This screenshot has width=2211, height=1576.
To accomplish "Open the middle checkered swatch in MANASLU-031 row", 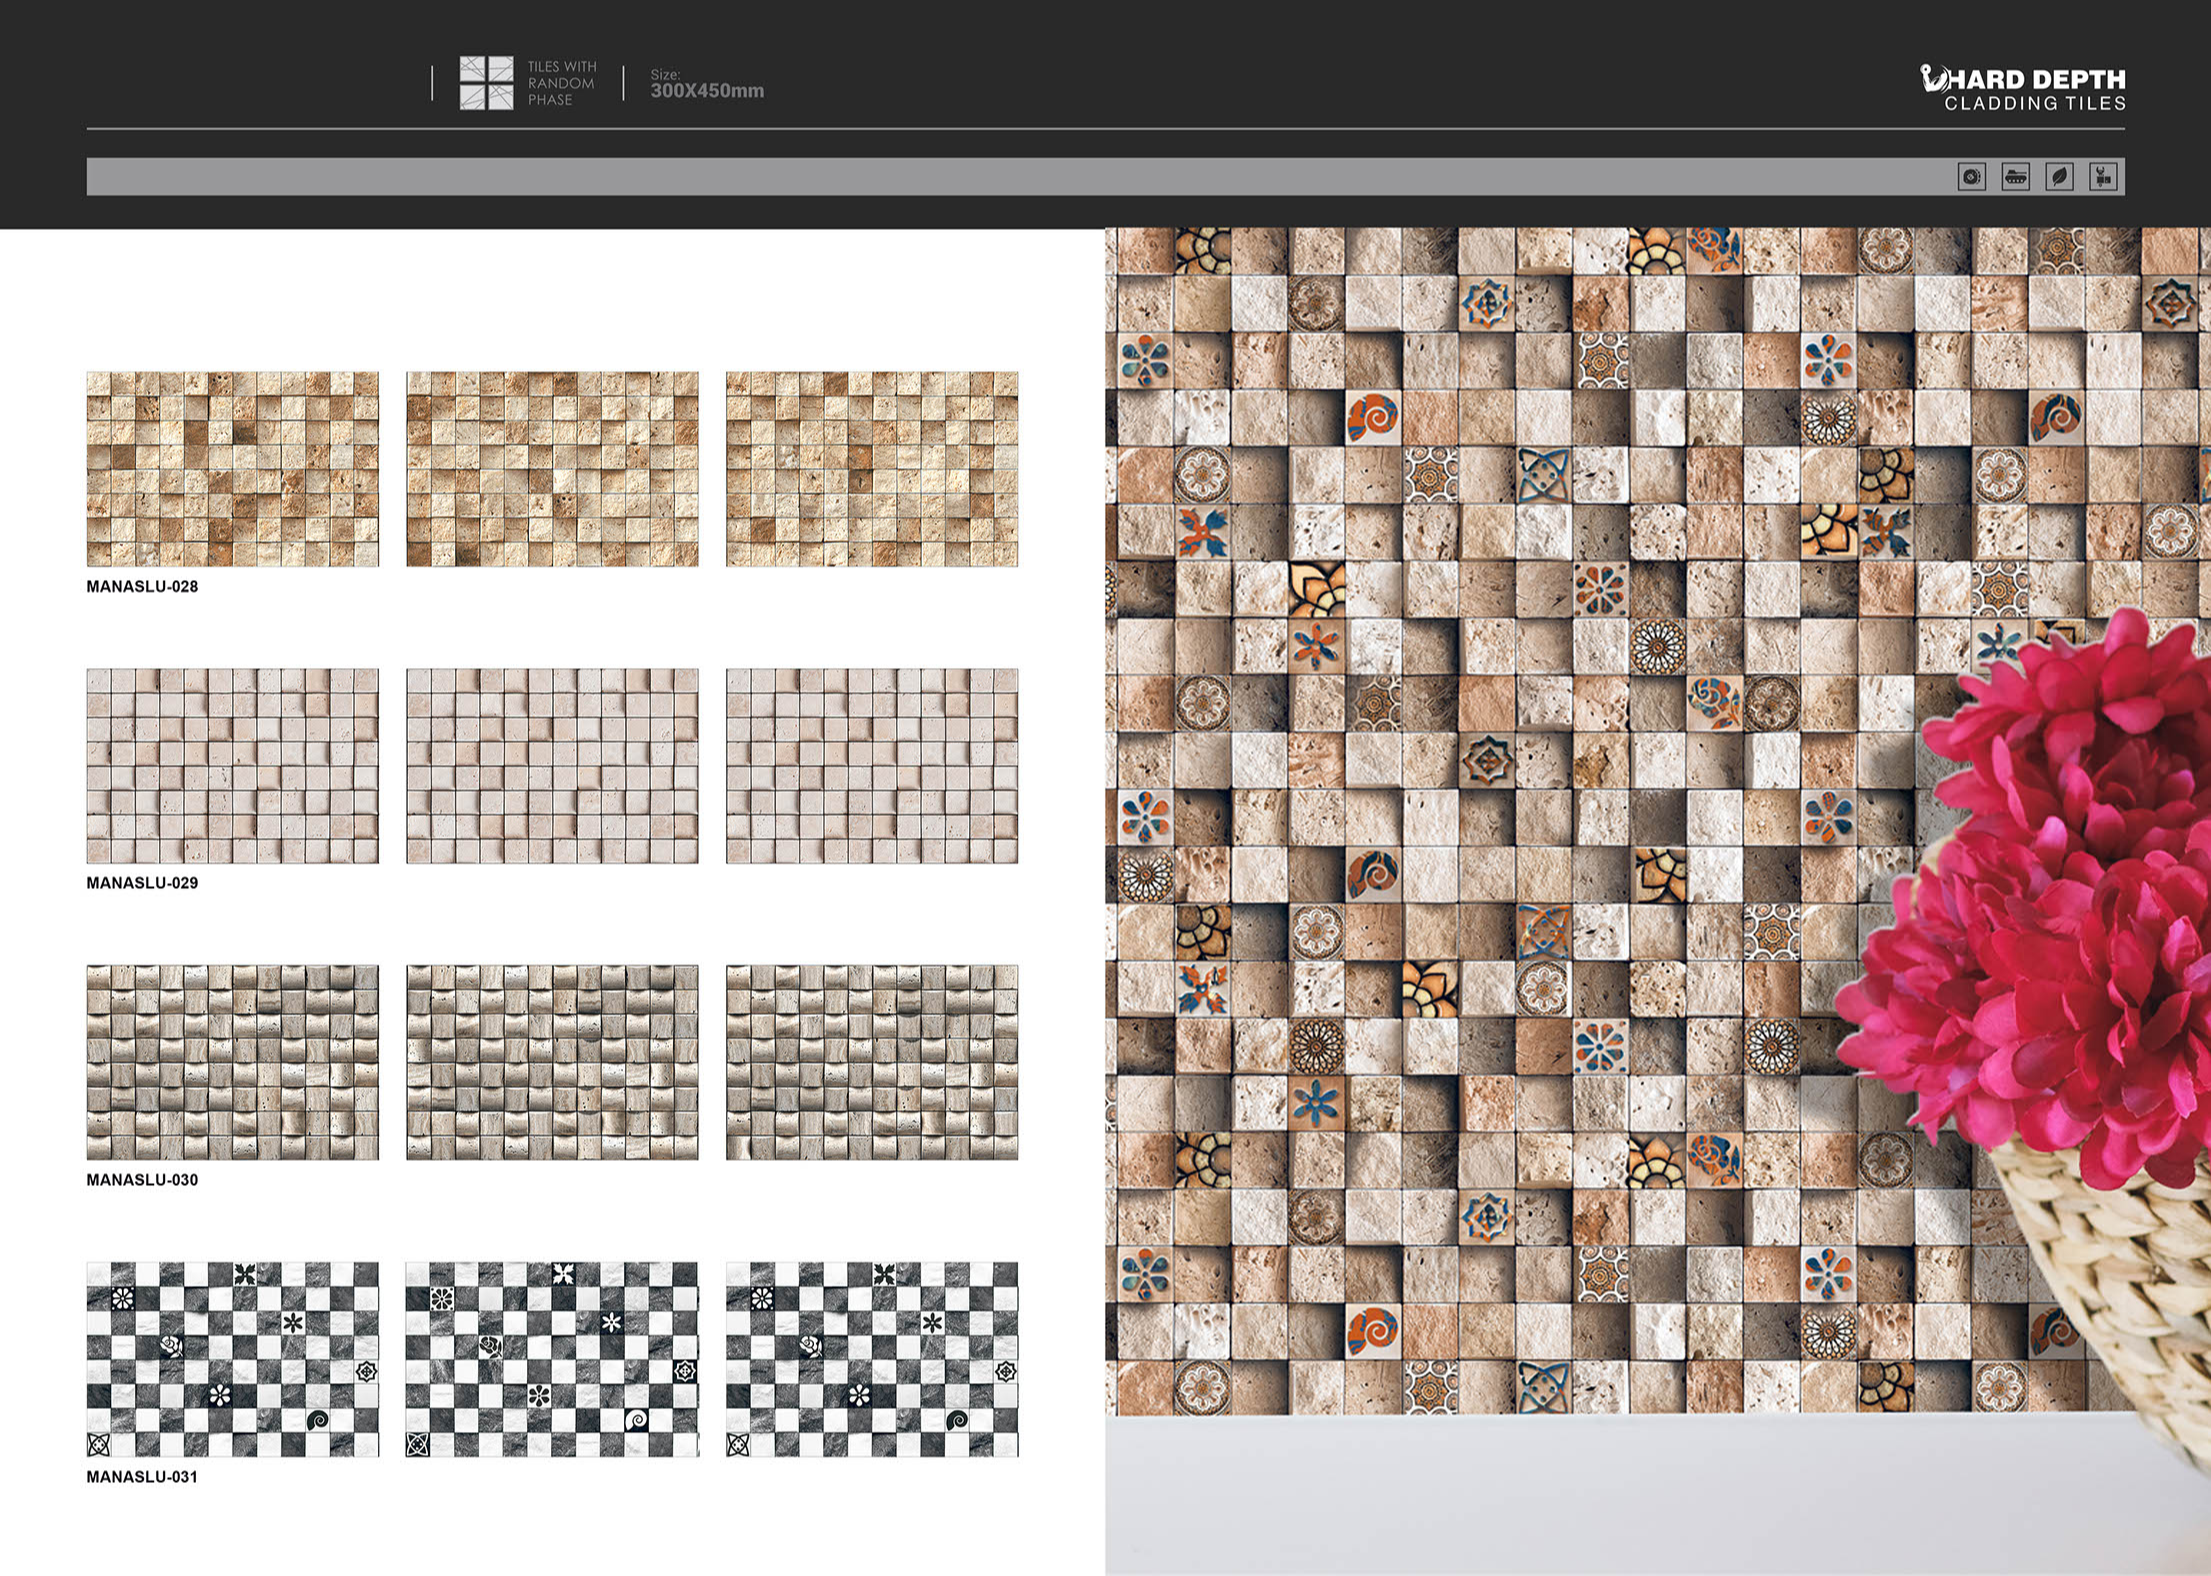I will tap(552, 1359).
